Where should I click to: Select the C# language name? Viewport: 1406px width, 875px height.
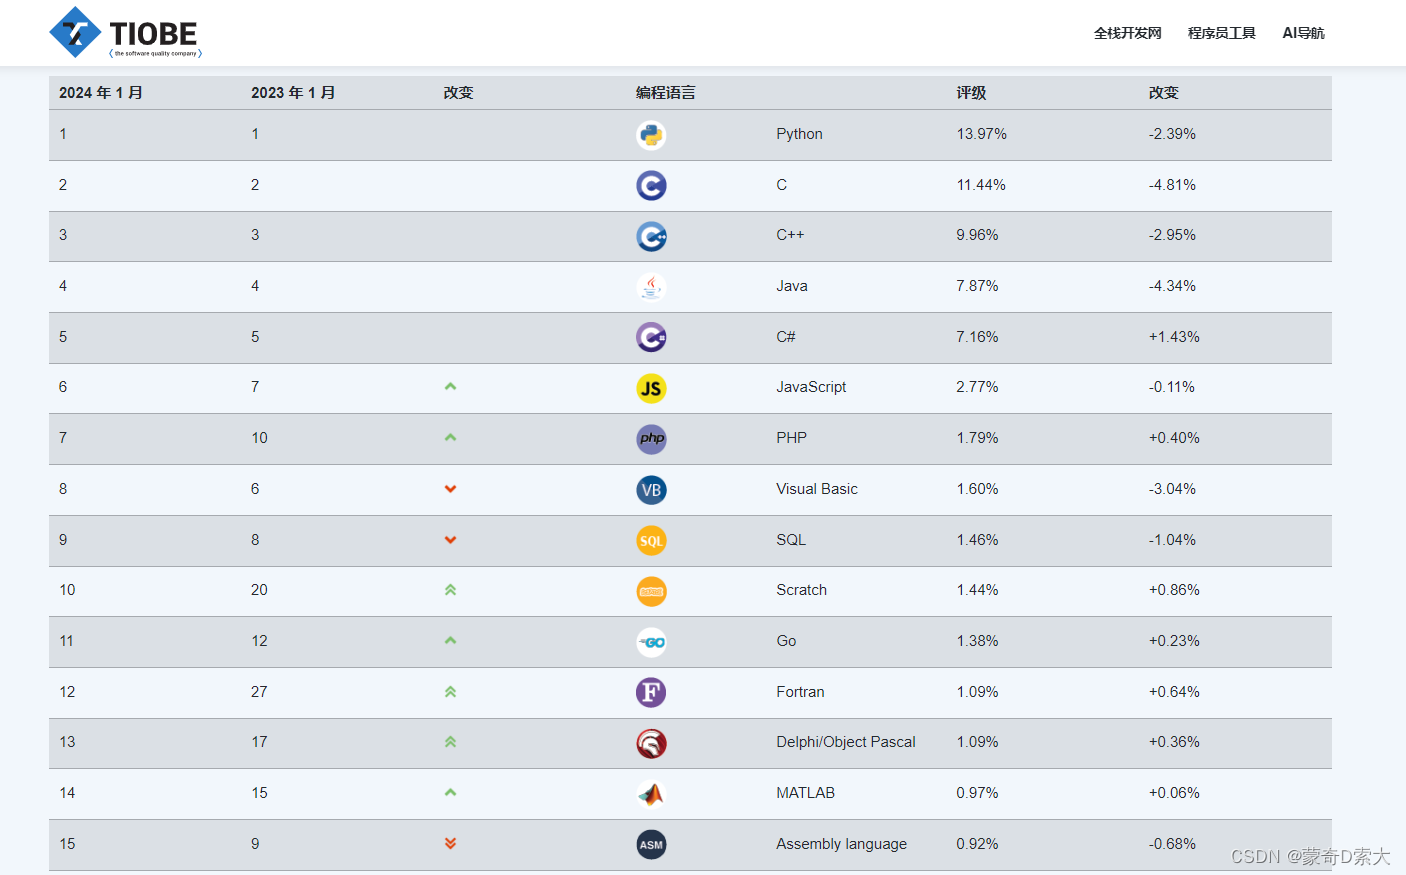click(x=786, y=337)
